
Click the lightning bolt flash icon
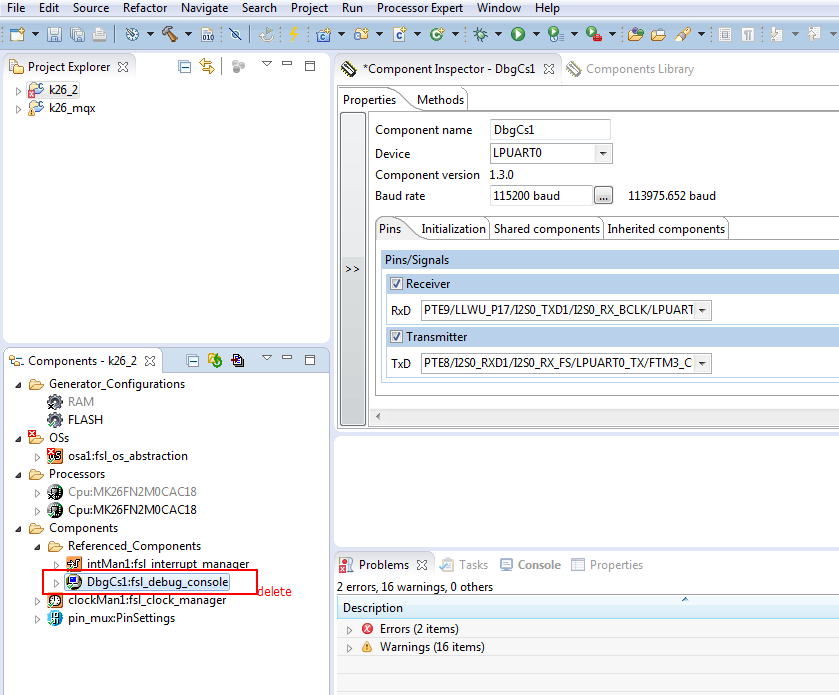click(293, 35)
